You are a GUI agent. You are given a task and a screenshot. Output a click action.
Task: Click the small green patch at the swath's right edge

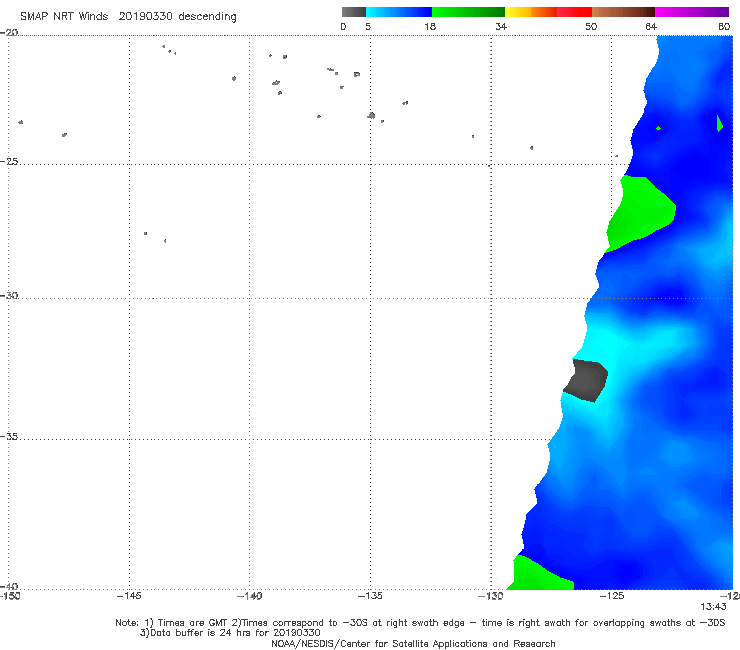pos(719,123)
